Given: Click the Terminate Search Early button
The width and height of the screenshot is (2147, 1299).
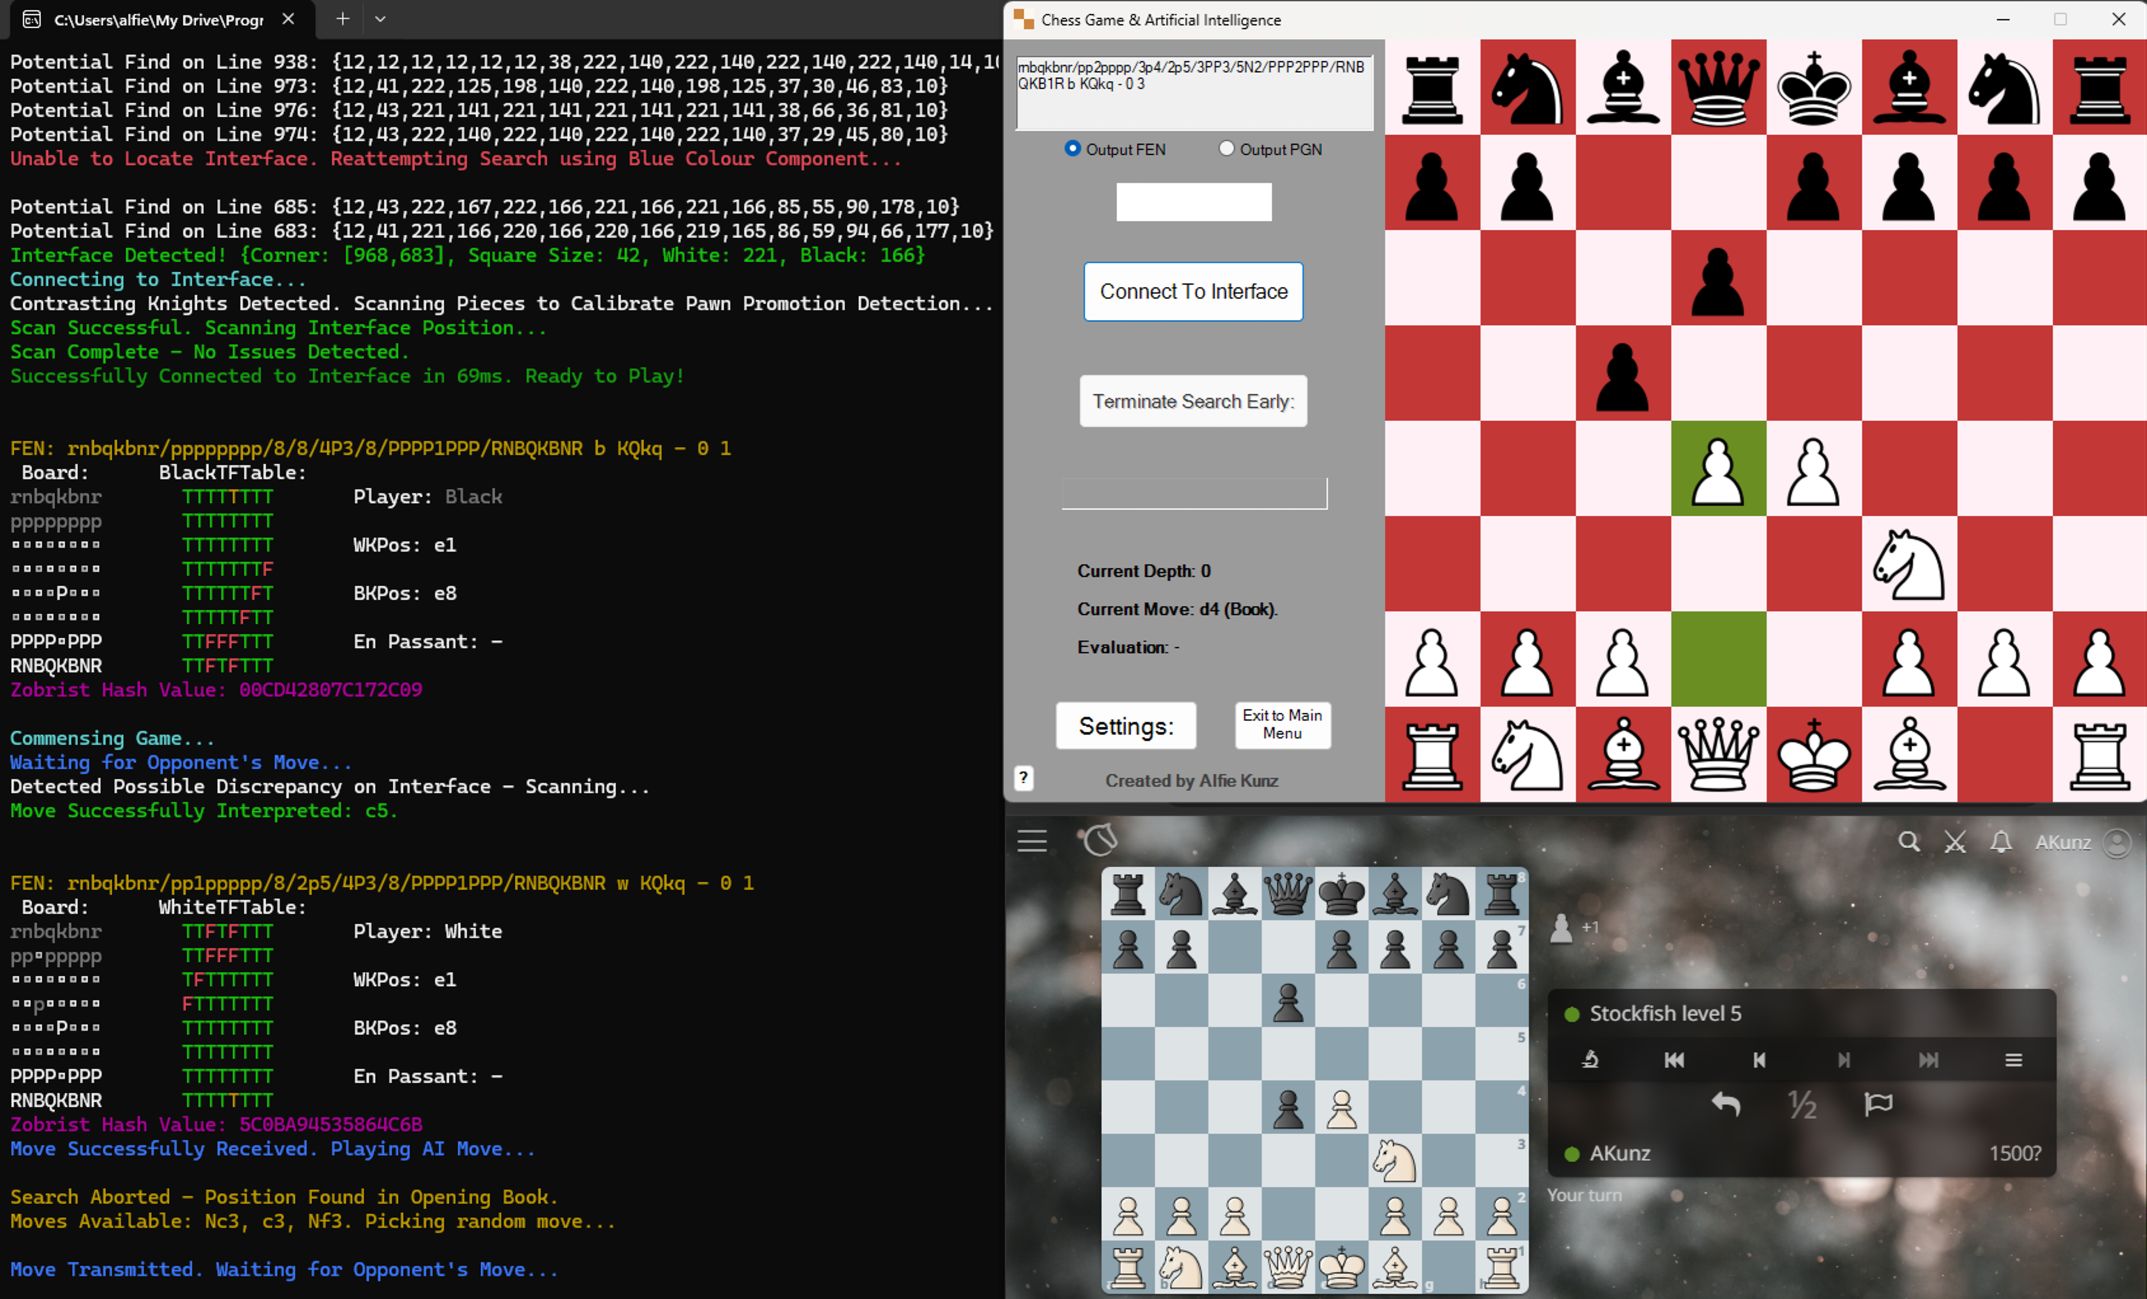Looking at the screenshot, I should pyautogui.click(x=1193, y=401).
